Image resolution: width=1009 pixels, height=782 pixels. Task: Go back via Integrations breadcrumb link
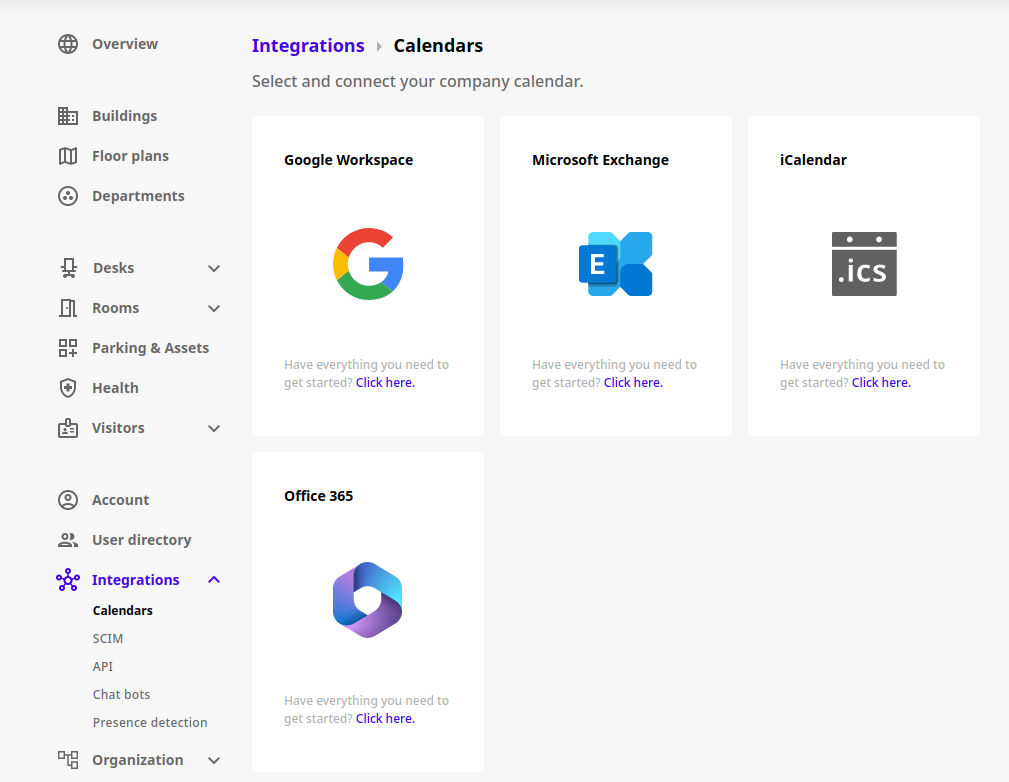point(308,46)
